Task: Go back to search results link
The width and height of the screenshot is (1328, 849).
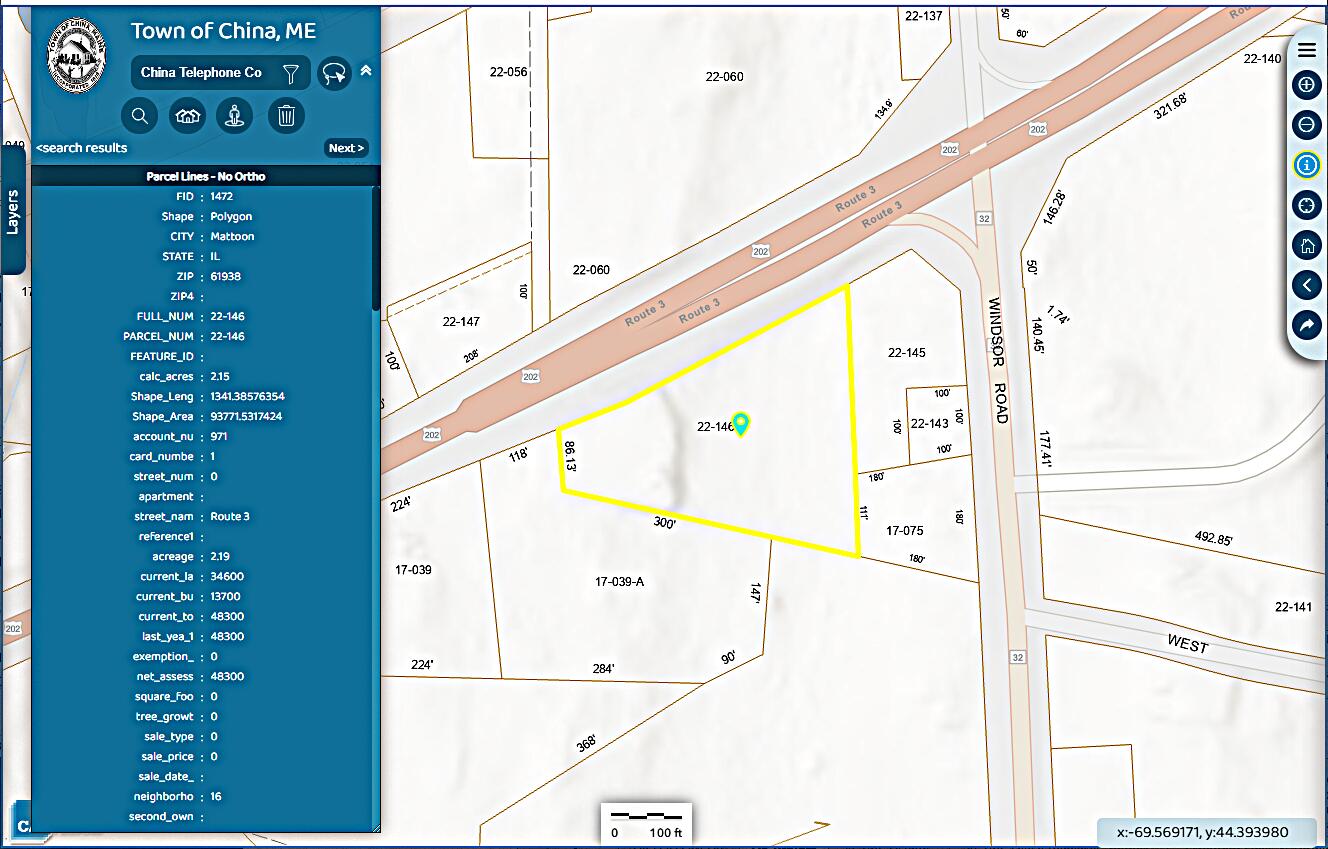Action: tap(82, 148)
